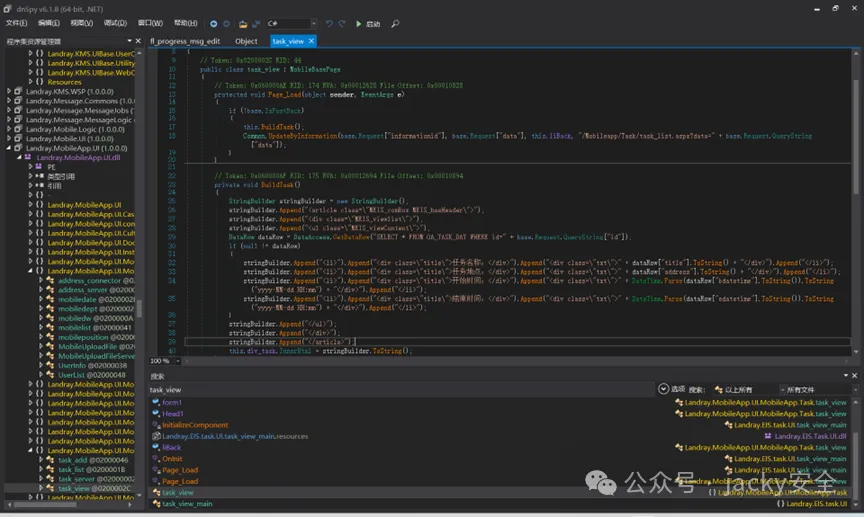Click the Undo icon in toolbar
This screenshot has width=864, height=517.
[x=329, y=24]
